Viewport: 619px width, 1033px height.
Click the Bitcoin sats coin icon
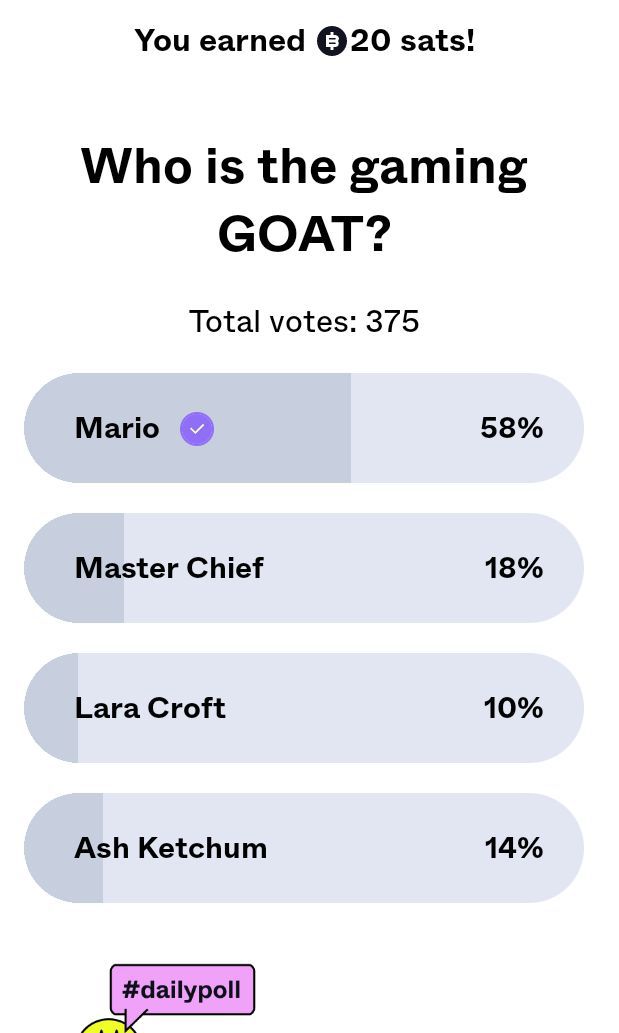point(332,41)
